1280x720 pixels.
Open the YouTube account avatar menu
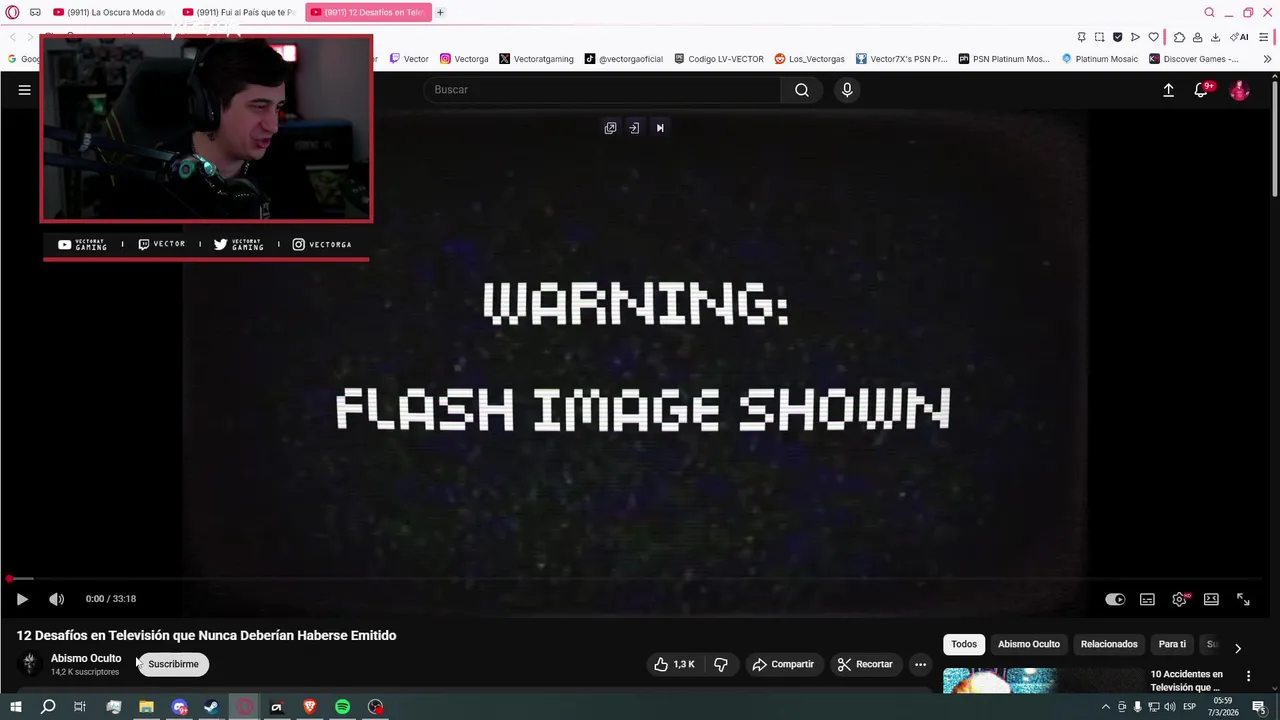[1239, 90]
